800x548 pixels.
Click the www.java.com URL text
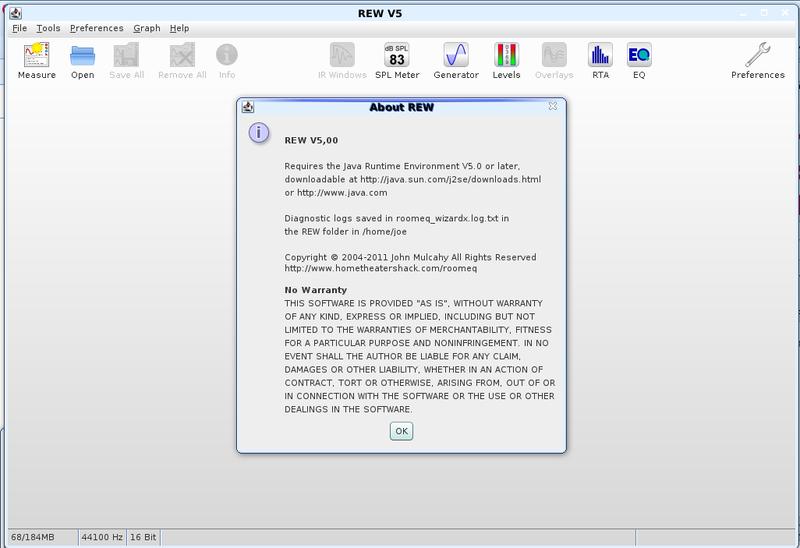pyautogui.click(x=342, y=193)
